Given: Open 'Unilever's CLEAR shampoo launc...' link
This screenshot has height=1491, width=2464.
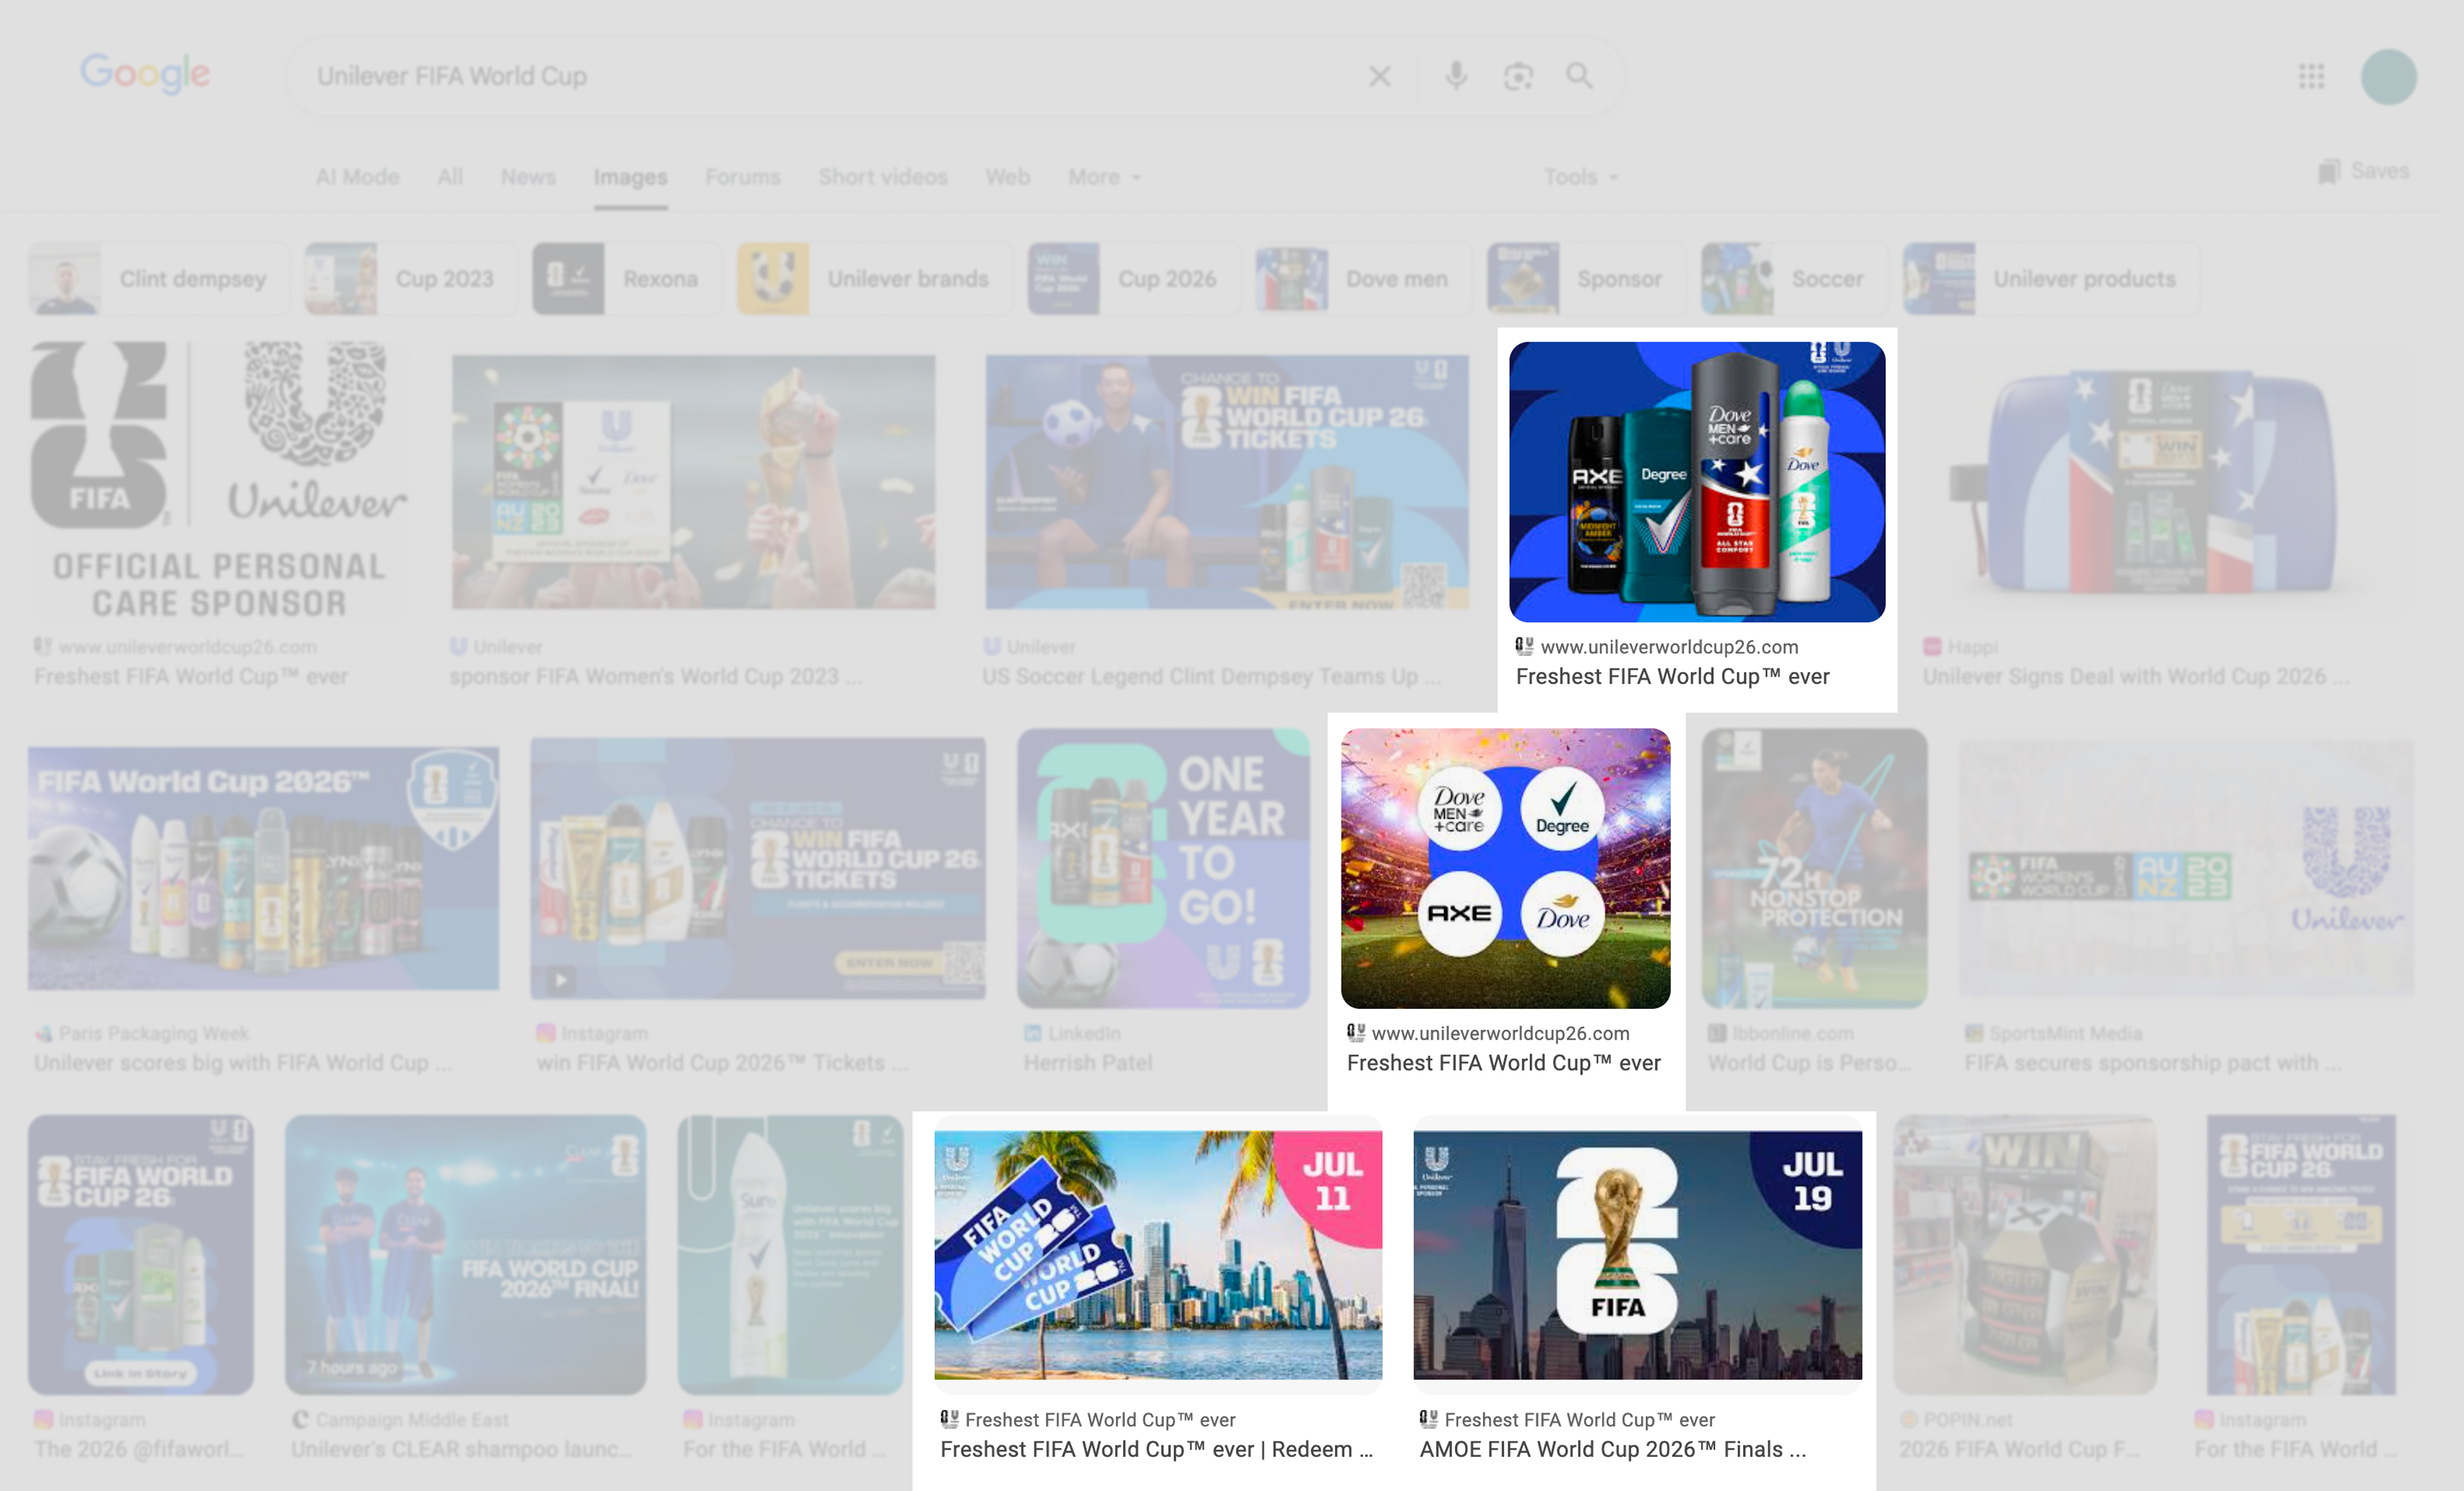Looking at the screenshot, I should tap(461, 1450).
